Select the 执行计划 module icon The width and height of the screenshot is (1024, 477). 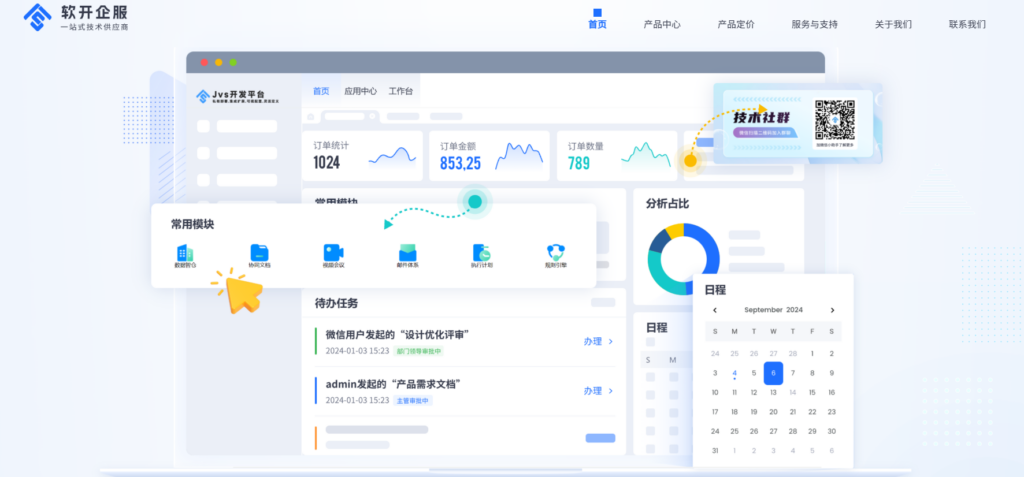482,253
